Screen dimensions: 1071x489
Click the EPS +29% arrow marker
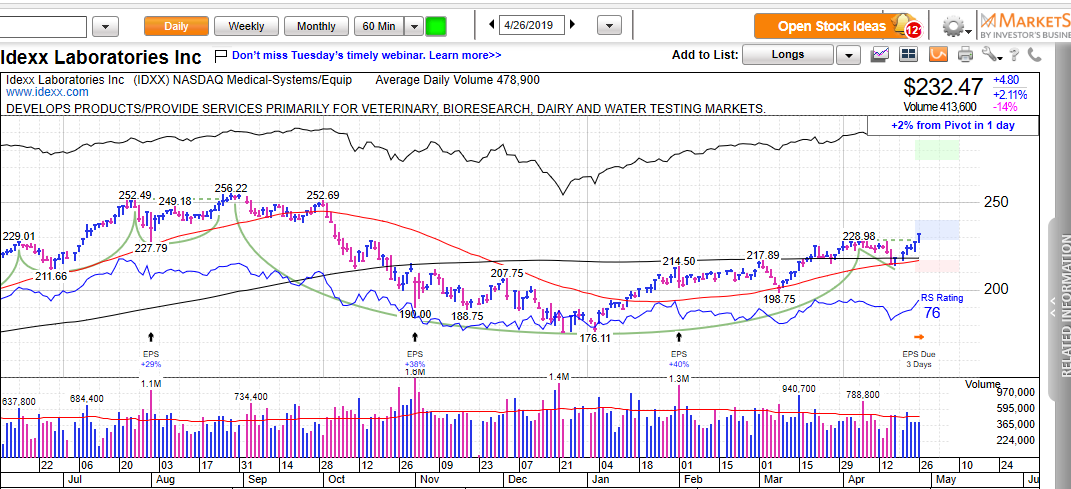point(150,337)
